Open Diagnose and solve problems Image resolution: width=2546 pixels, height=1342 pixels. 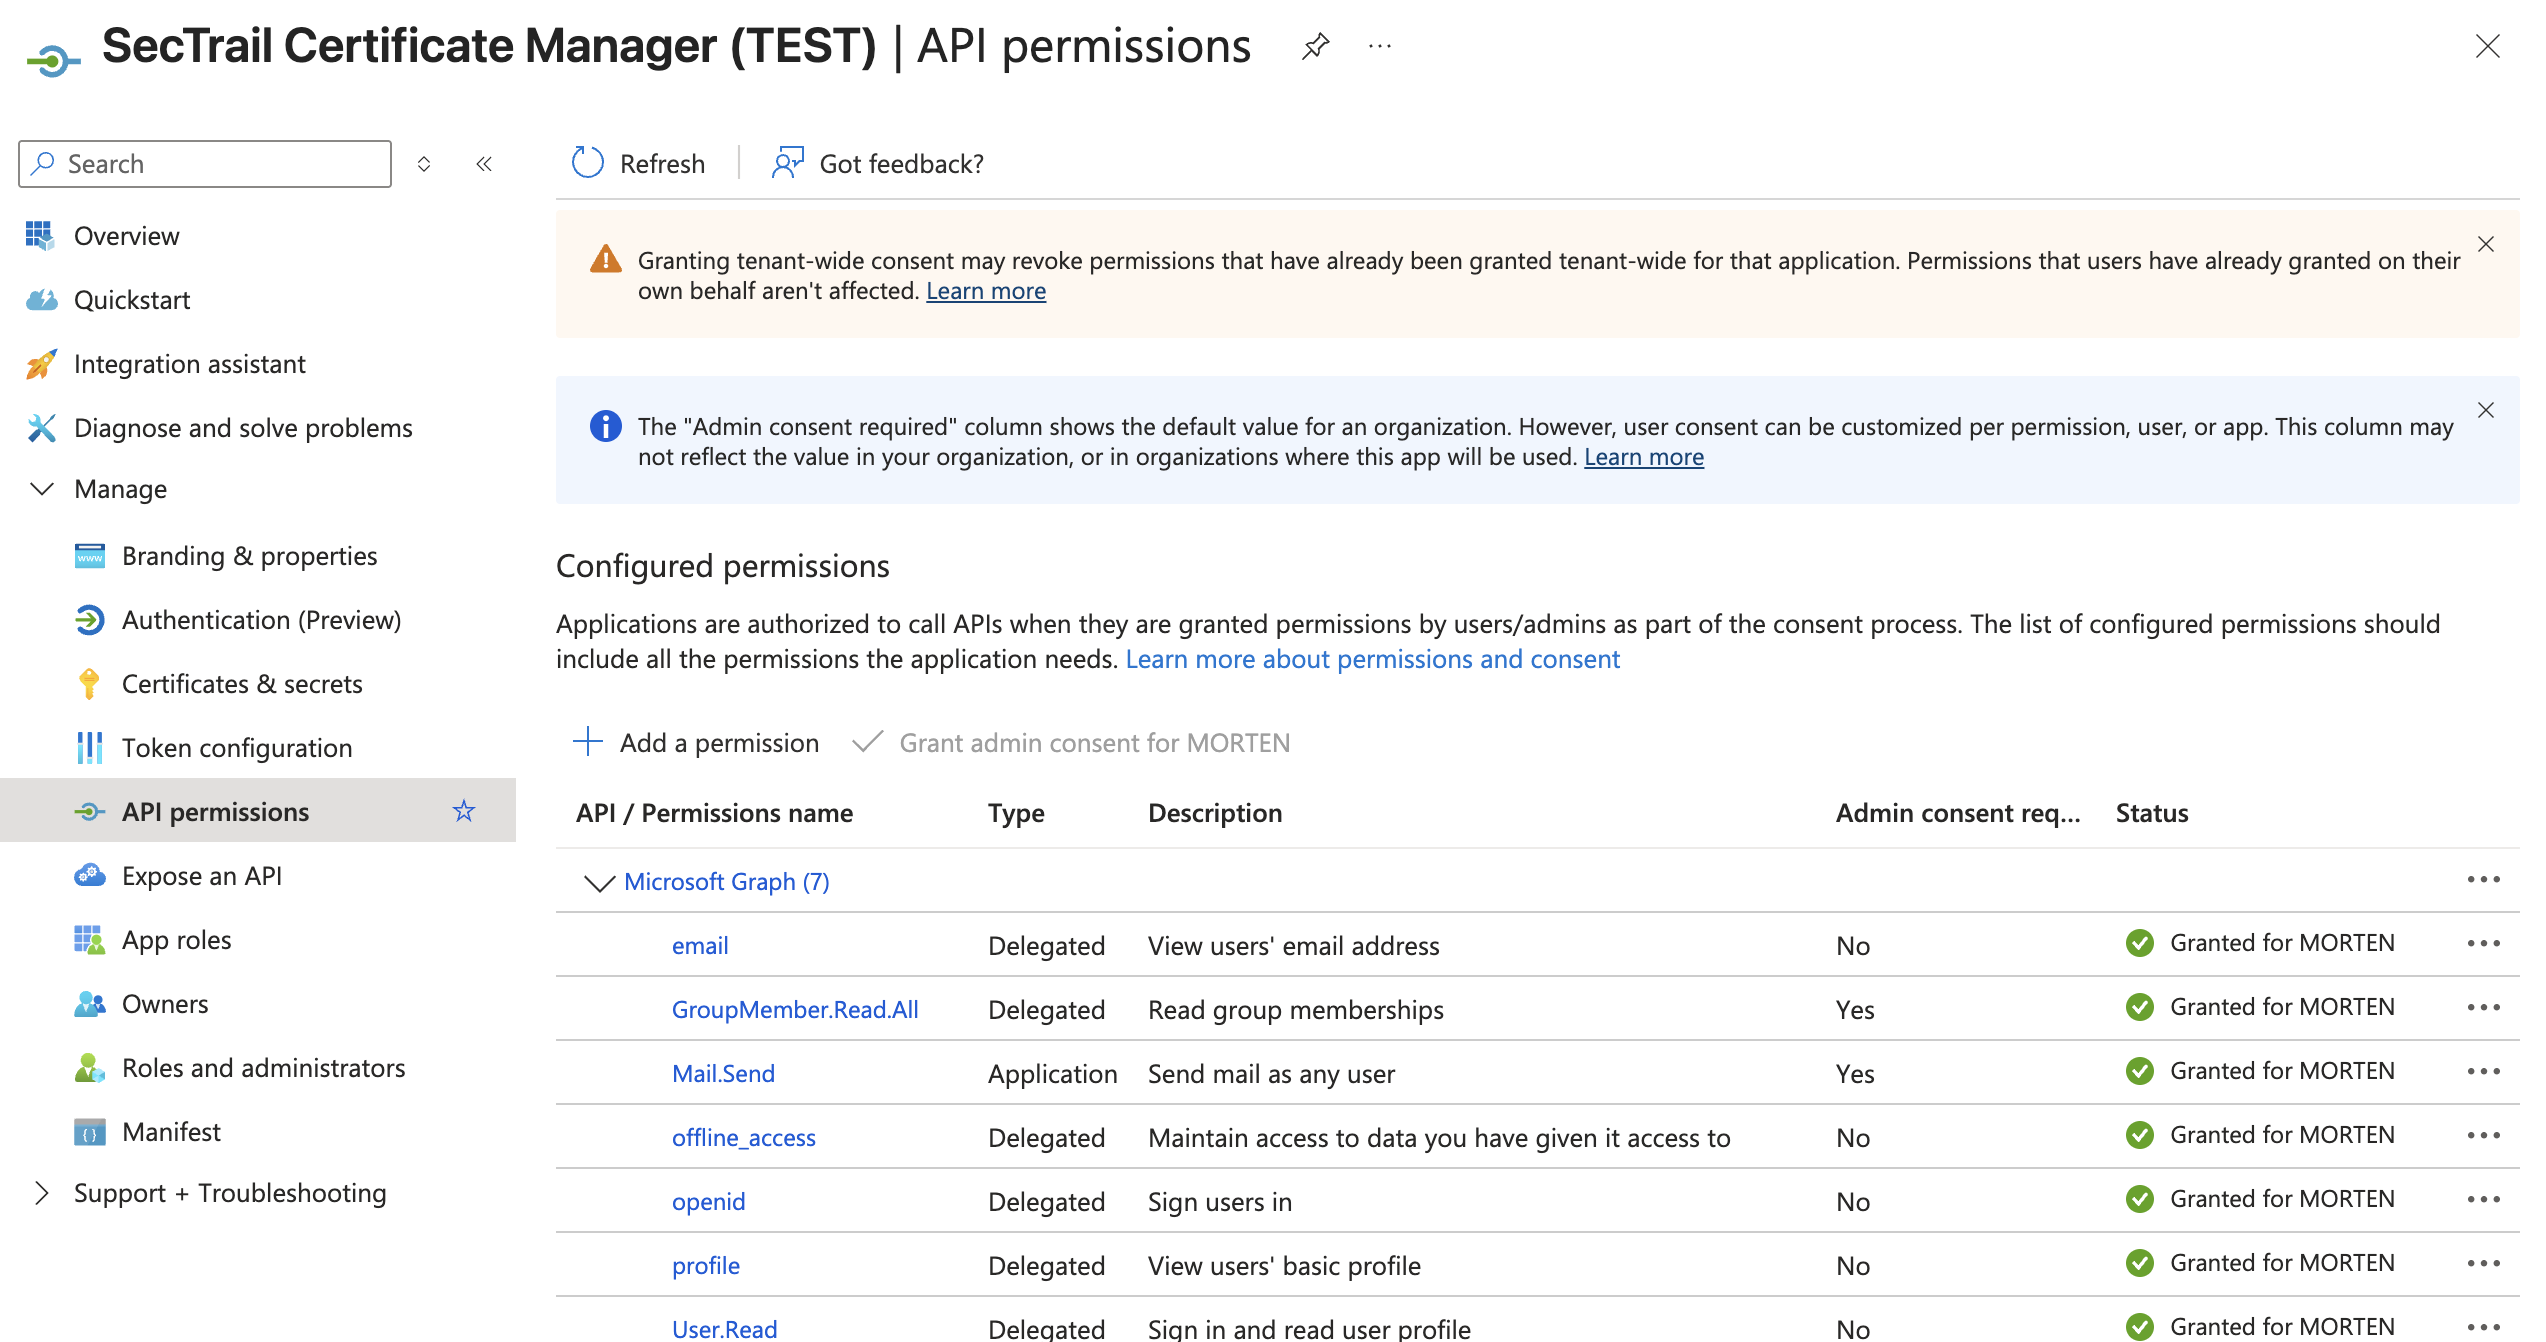(x=243, y=428)
